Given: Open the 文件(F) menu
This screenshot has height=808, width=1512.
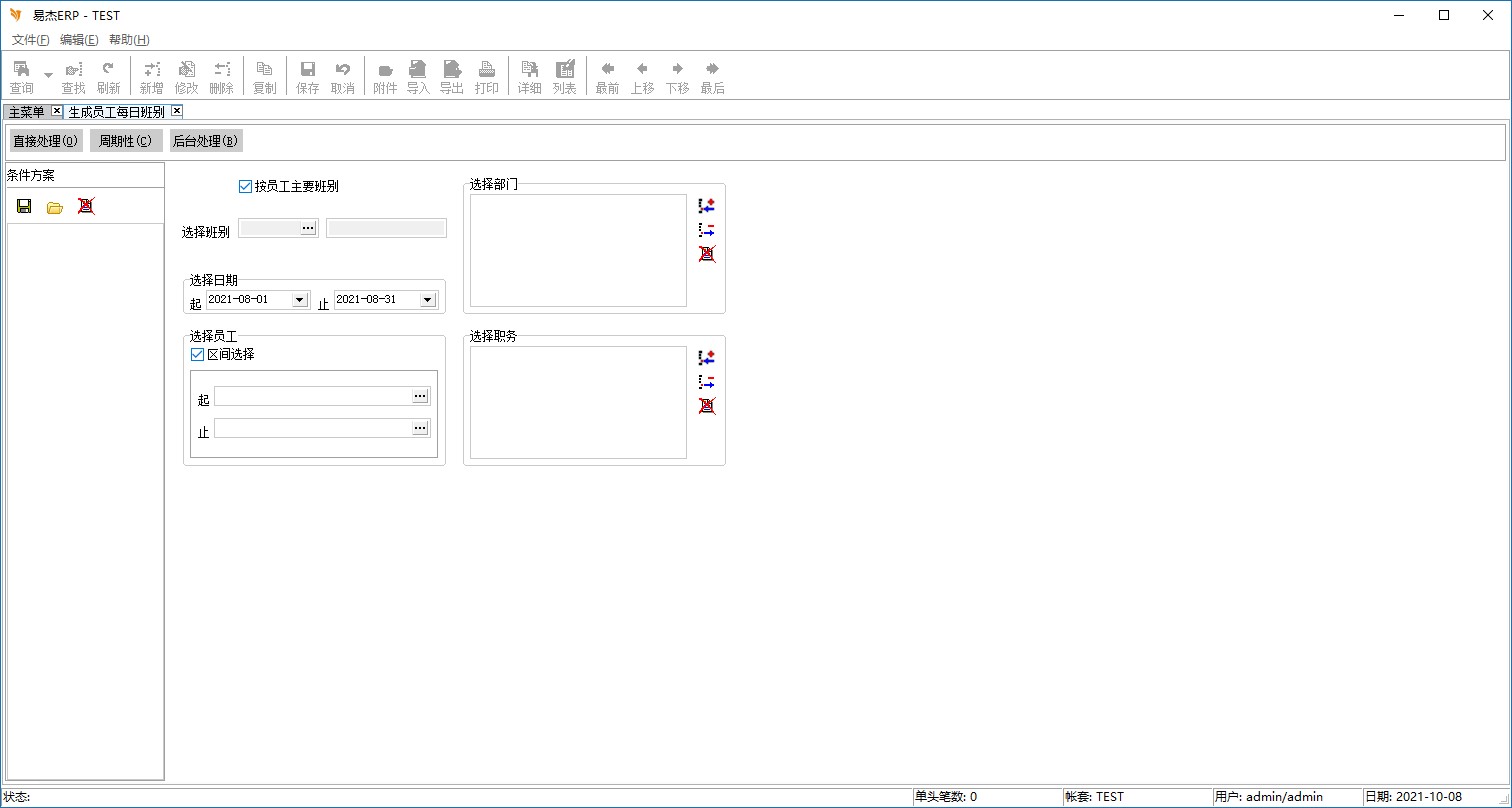Looking at the screenshot, I should pos(30,40).
